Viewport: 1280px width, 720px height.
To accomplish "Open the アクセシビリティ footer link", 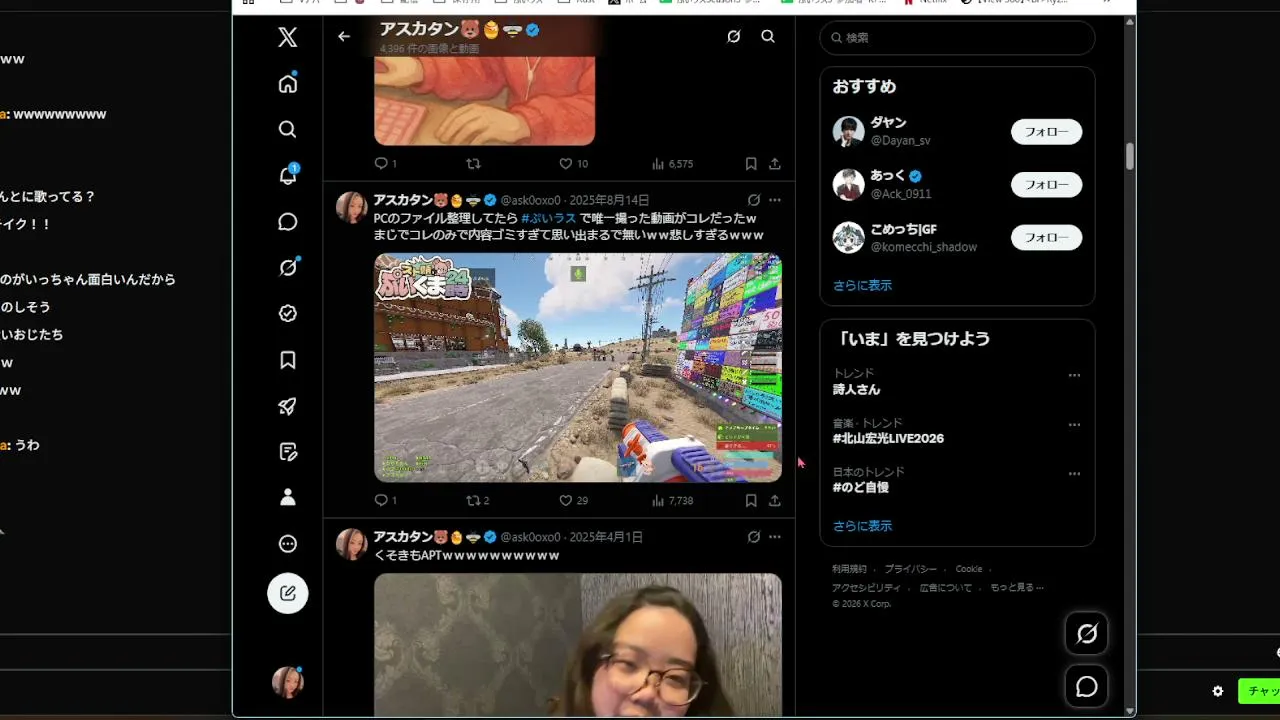I will click(x=866, y=588).
